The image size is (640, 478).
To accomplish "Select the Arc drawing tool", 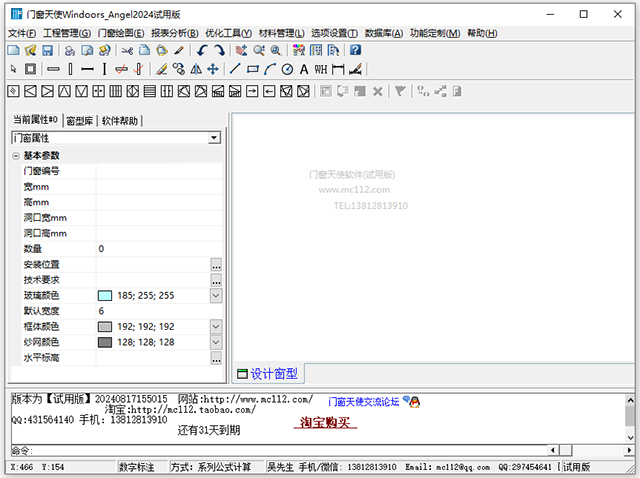I will [x=270, y=69].
